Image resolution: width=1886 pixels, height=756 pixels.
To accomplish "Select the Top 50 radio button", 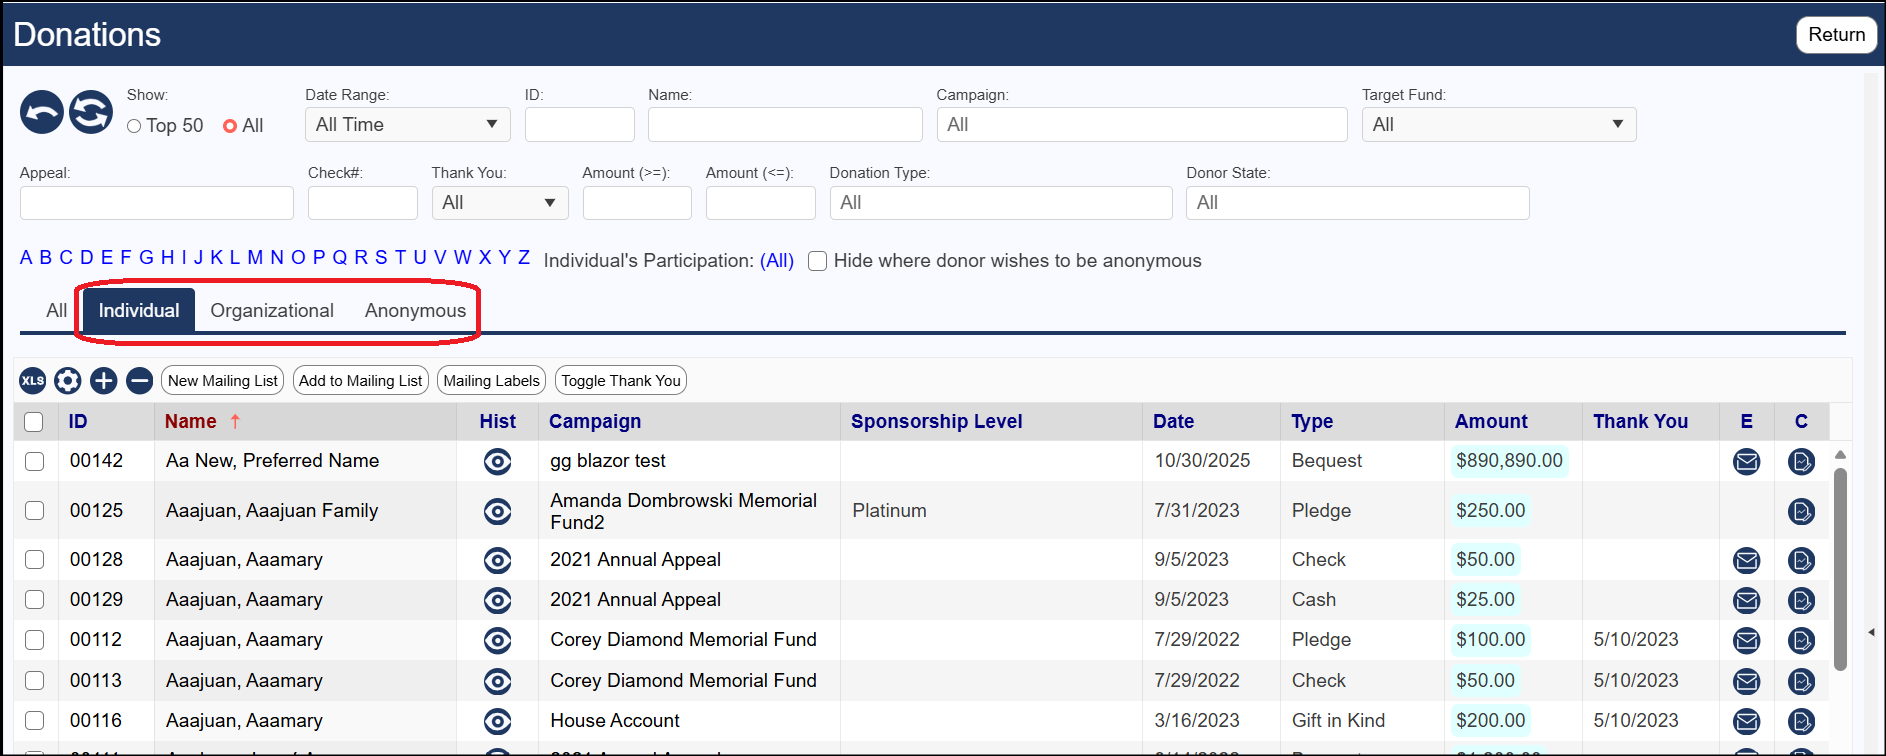I will point(134,126).
